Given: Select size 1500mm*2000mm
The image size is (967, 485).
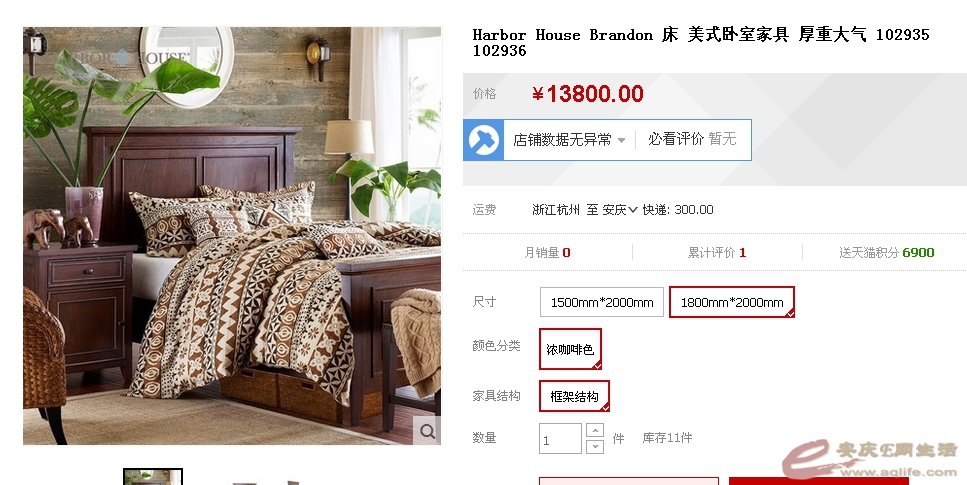Looking at the screenshot, I should point(601,302).
